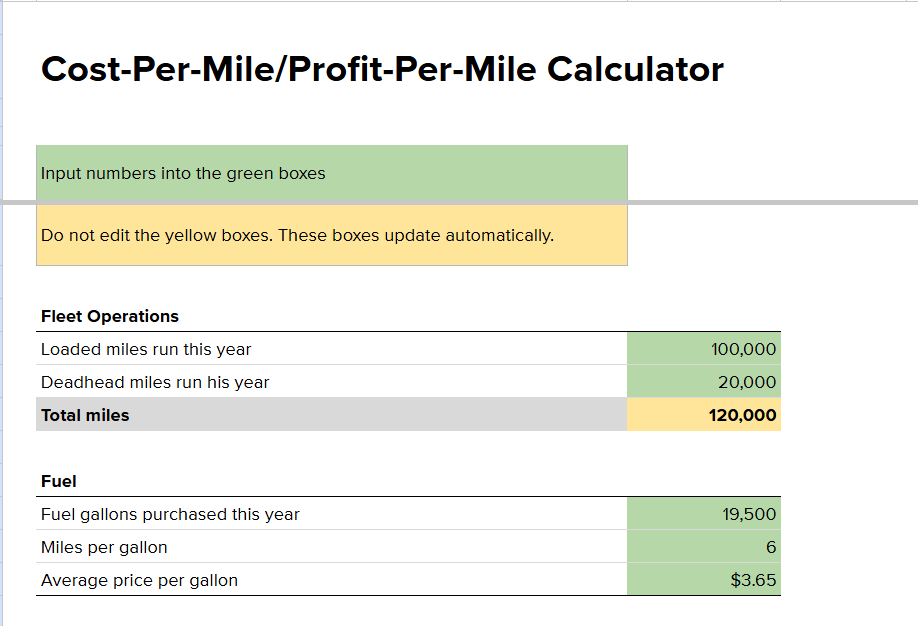918x626 pixels.
Task: Select blank cell right of Fuel header
Action: (704, 481)
